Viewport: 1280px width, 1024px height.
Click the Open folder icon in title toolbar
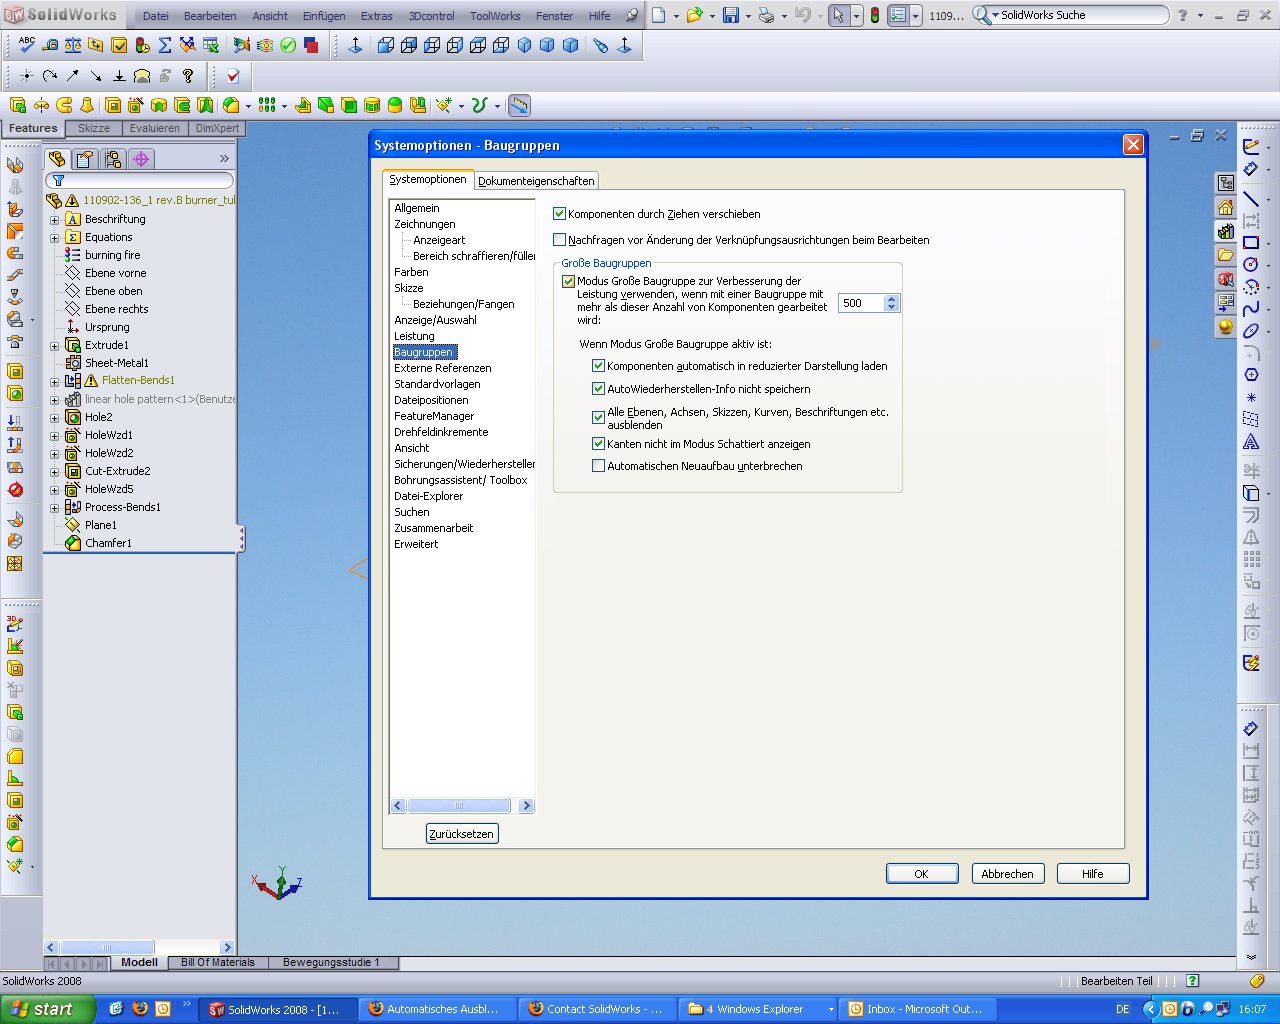coord(695,15)
